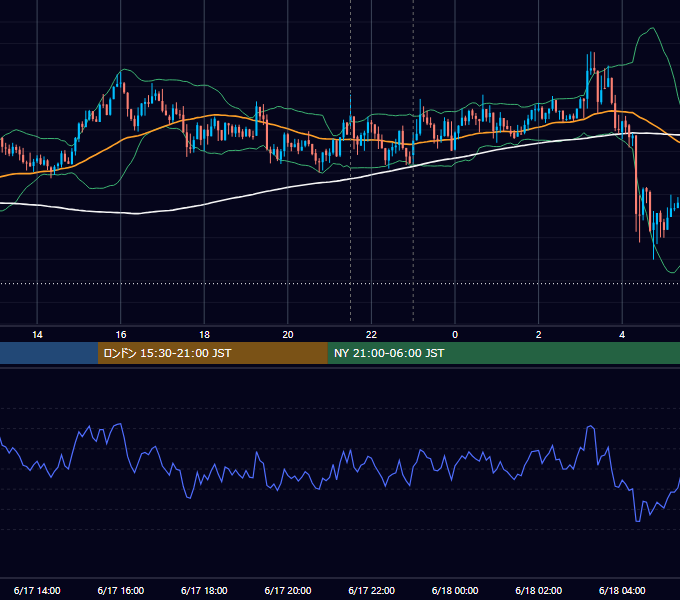Click the '16' hour label on price chart axis

[x=121, y=335]
